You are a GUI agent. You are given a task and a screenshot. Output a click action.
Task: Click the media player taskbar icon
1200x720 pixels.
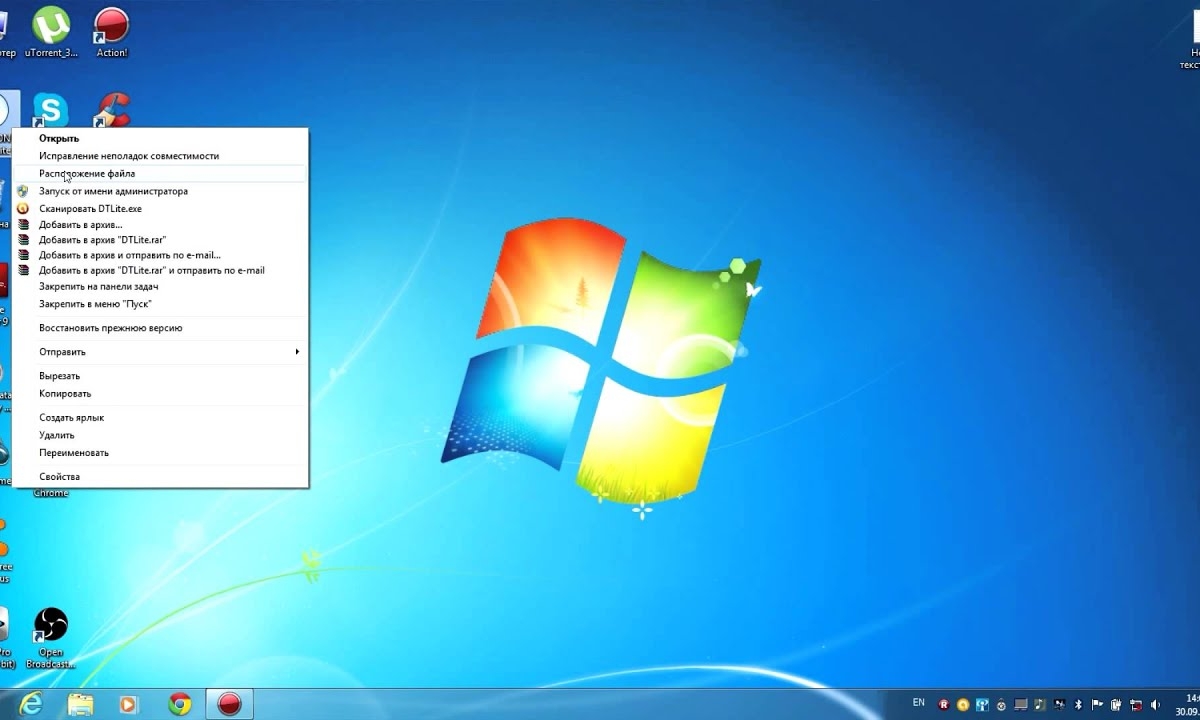tap(129, 704)
